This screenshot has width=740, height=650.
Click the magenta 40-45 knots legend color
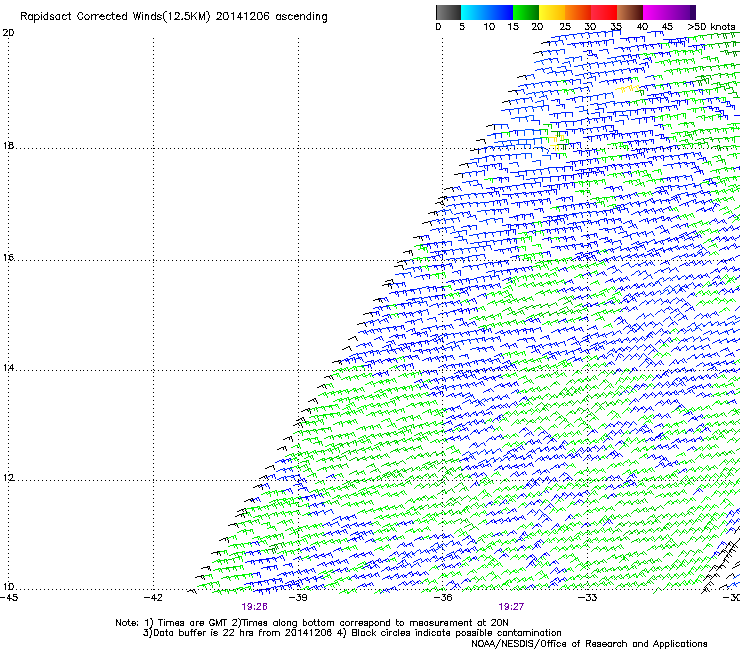click(x=656, y=12)
